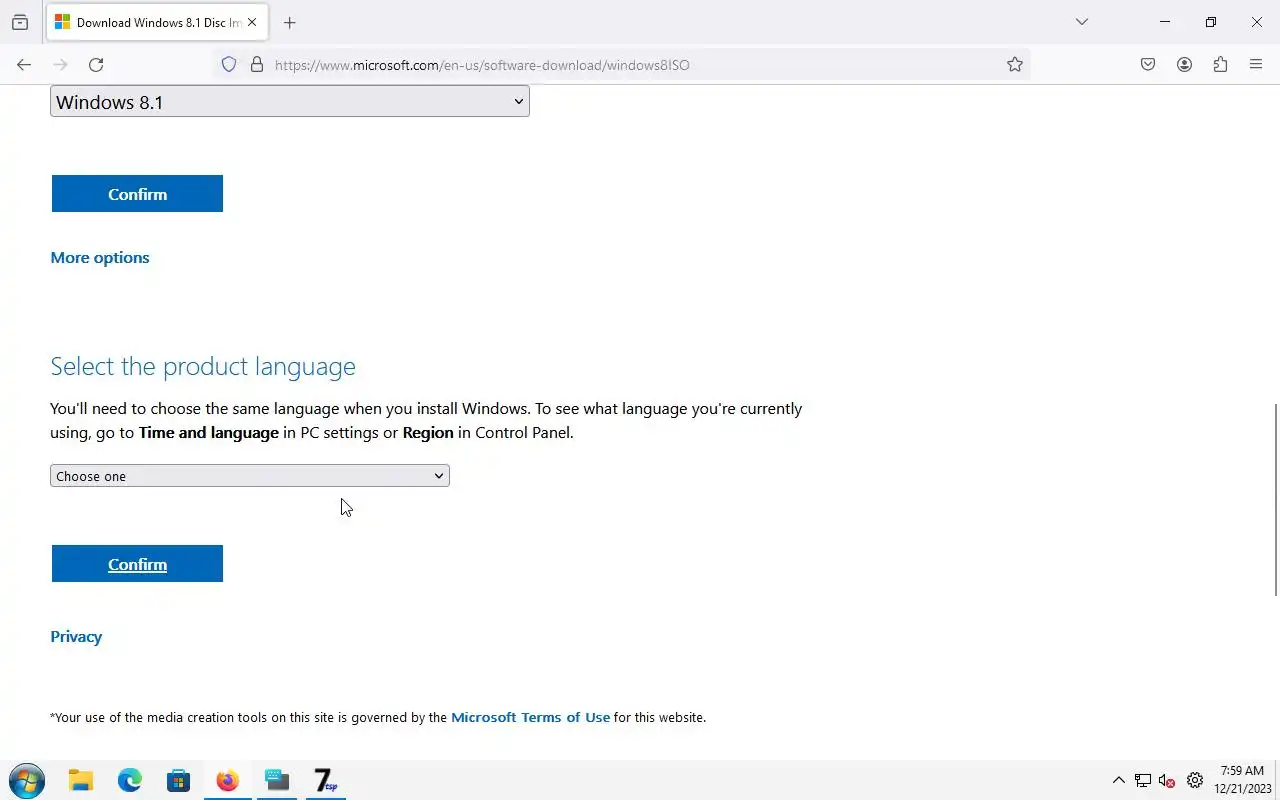Open the settings gear tray icon
The height and width of the screenshot is (800, 1280).
(1195, 781)
